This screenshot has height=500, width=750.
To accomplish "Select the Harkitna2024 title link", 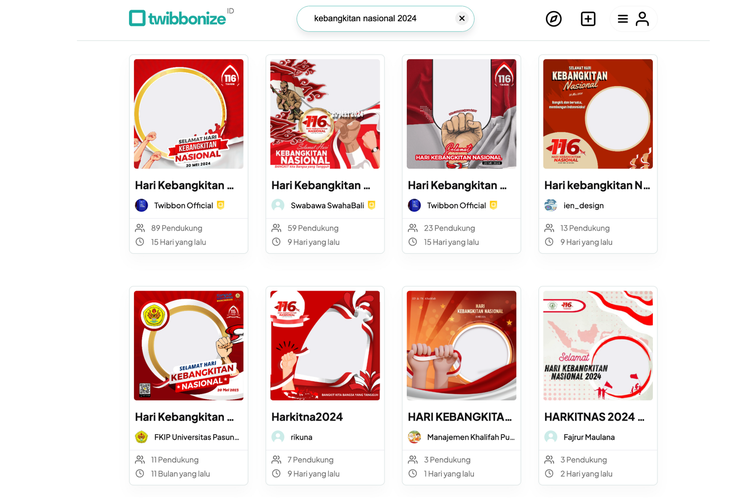I will pos(307,417).
